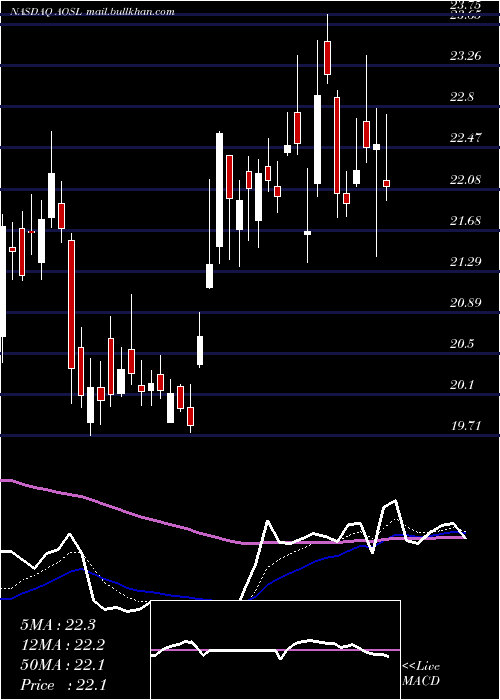Image resolution: width=500 pixels, height=700 pixels.
Task: Click inside the MACD inset panel
Action: coord(275,650)
